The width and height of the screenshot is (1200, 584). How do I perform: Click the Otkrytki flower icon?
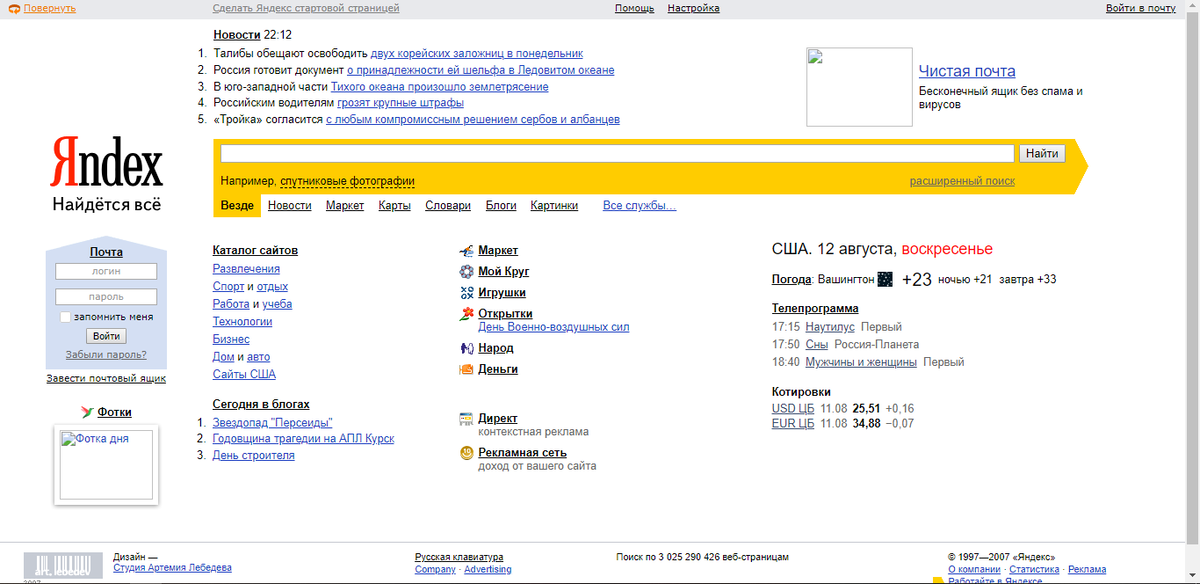(466, 314)
